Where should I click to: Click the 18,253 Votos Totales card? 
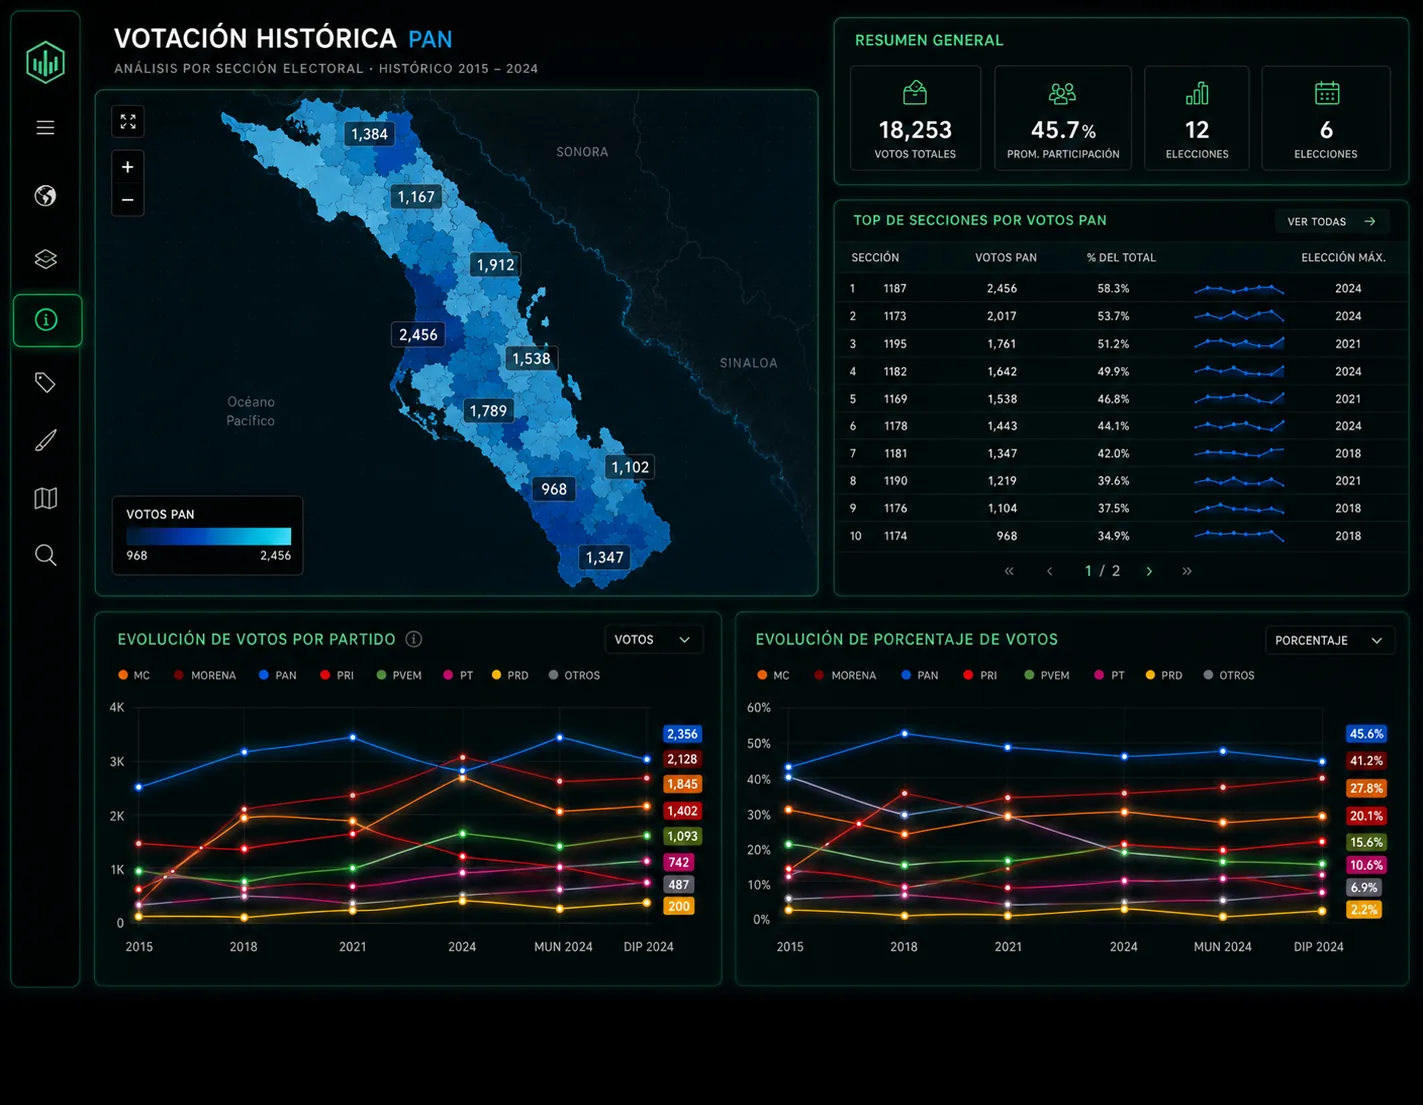pos(915,118)
